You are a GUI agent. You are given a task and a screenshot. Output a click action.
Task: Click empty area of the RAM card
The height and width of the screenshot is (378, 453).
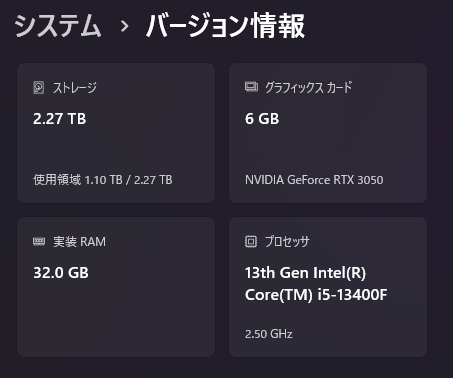(116, 317)
